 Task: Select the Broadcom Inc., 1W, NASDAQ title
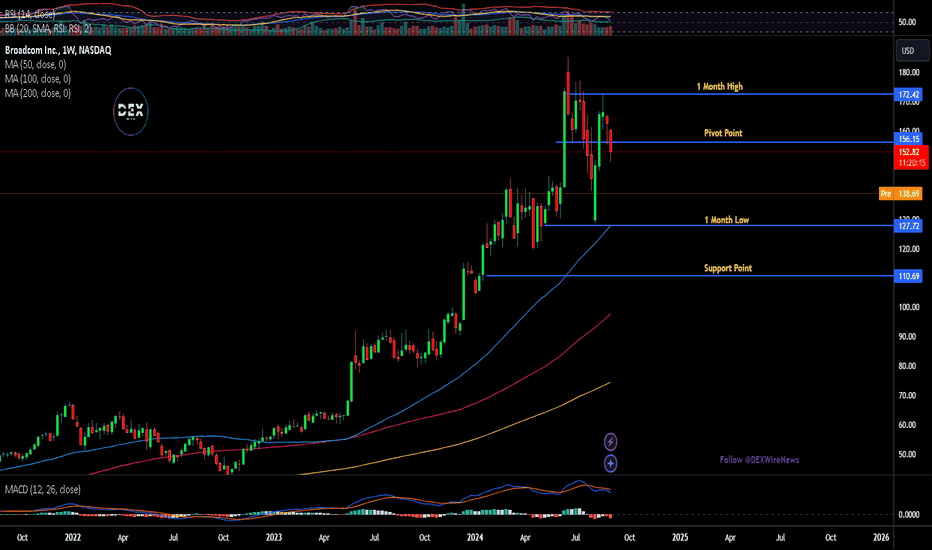tap(58, 50)
